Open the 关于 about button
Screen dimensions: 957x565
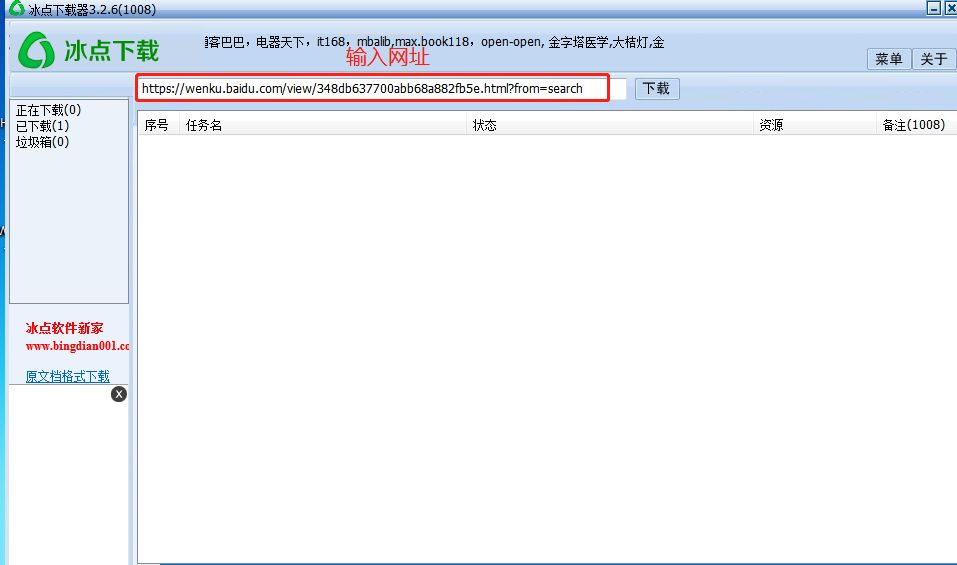tap(934, 59)
